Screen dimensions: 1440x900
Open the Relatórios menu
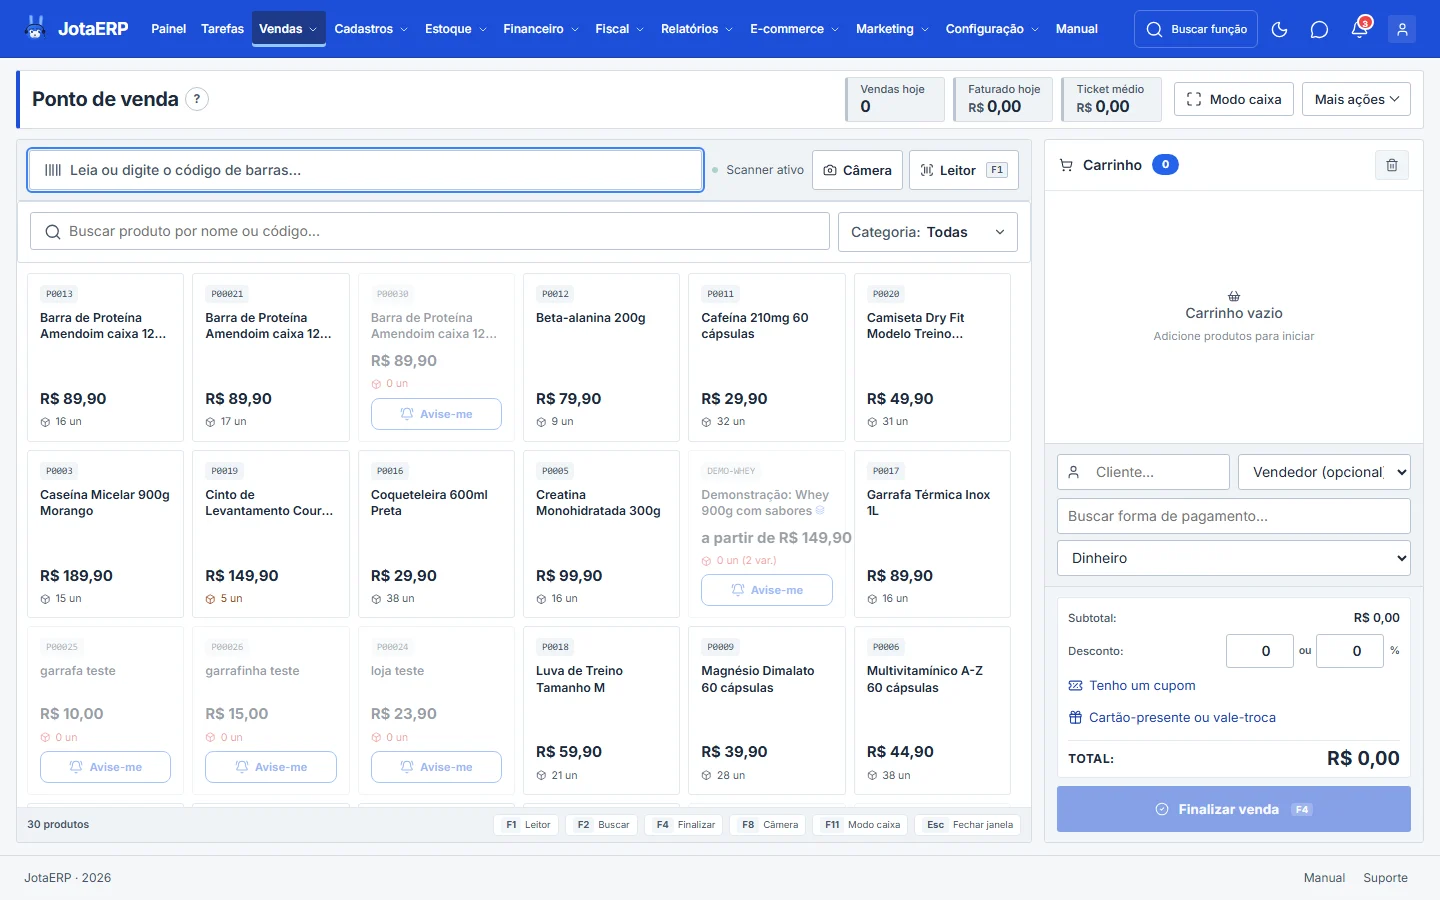[697, 29]
